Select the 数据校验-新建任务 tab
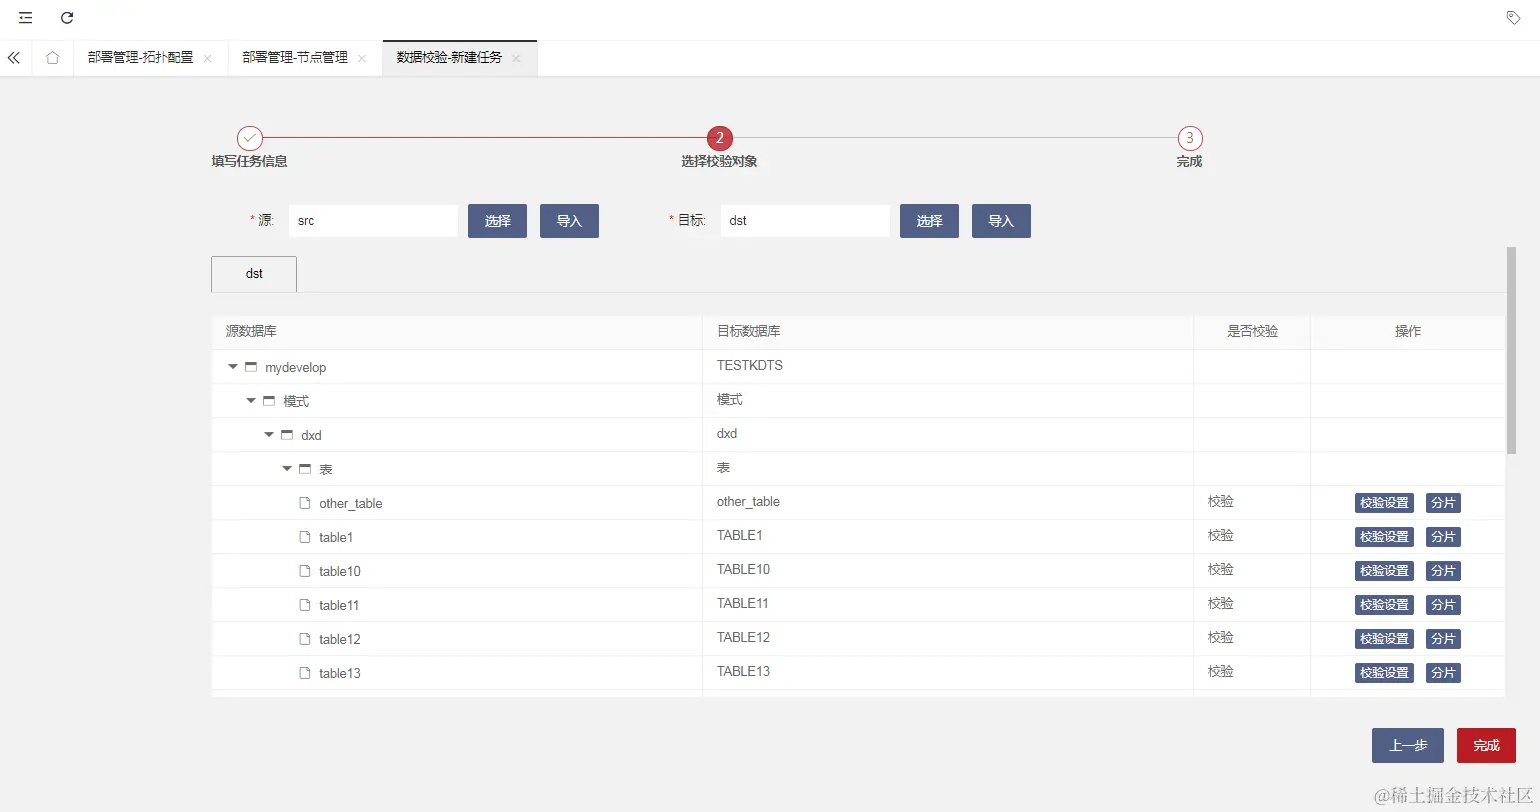Image resolution: width=1540 pixels, height=812 pixels. point(449,58)
